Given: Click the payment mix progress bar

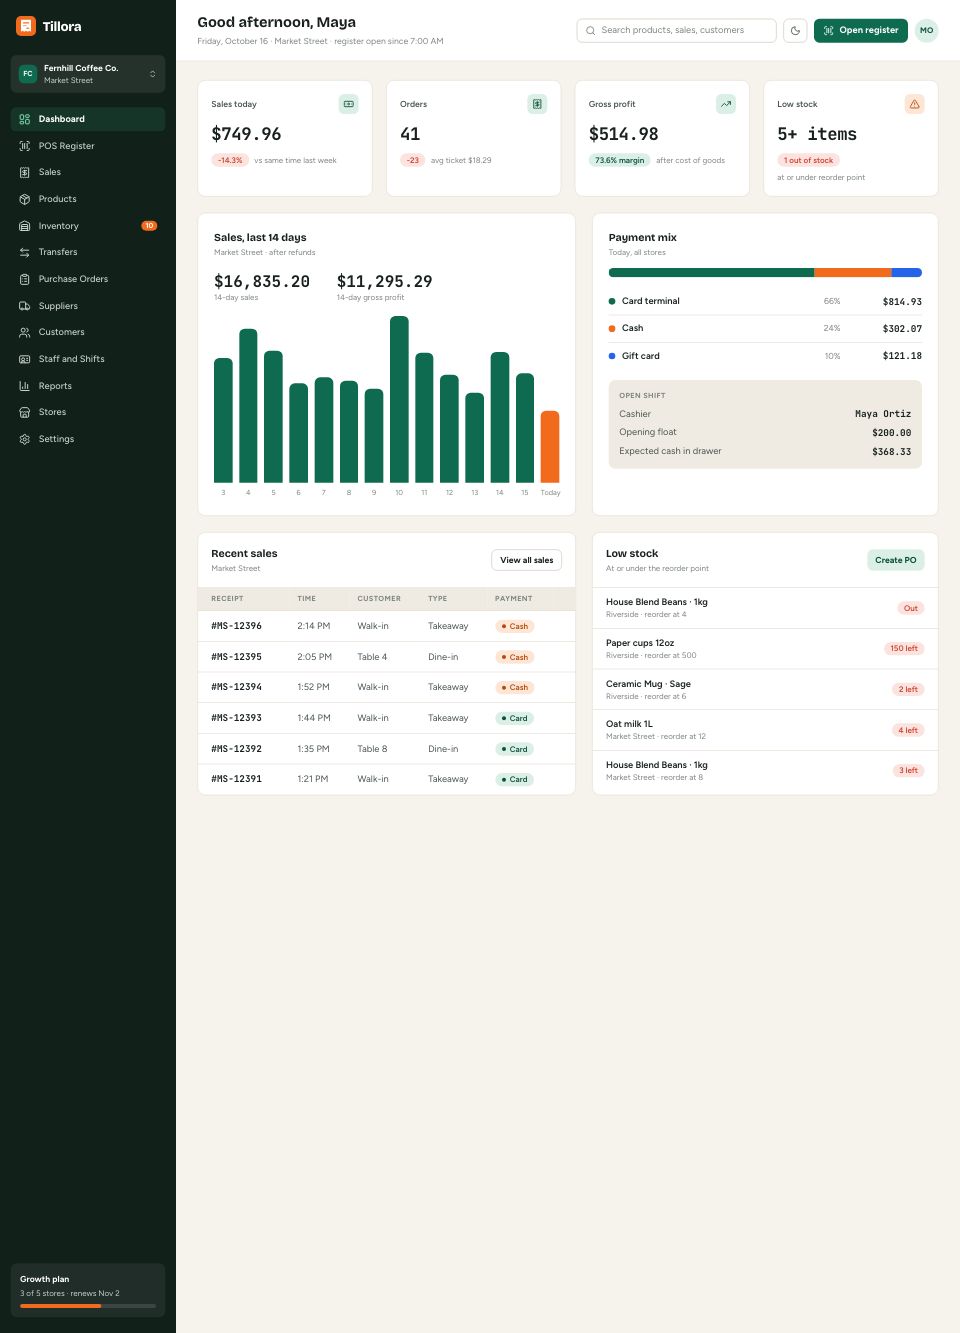Looking at the screenshot, I should point(765,272).
